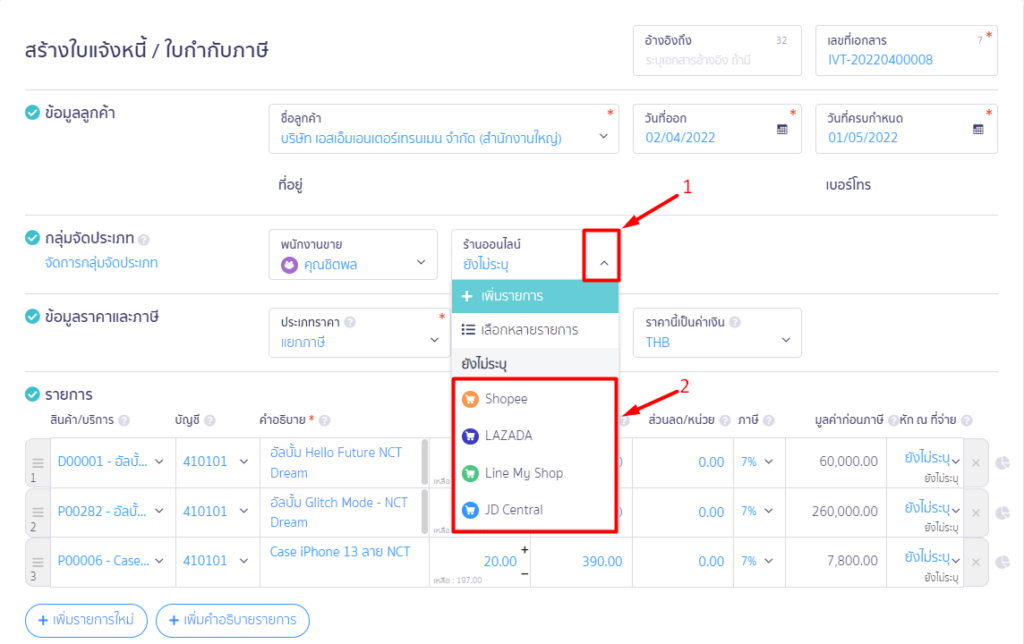Open the customer name dropdown
Image resolution: width=1024 pixels, height=644 pixels.
pos(603,137)
